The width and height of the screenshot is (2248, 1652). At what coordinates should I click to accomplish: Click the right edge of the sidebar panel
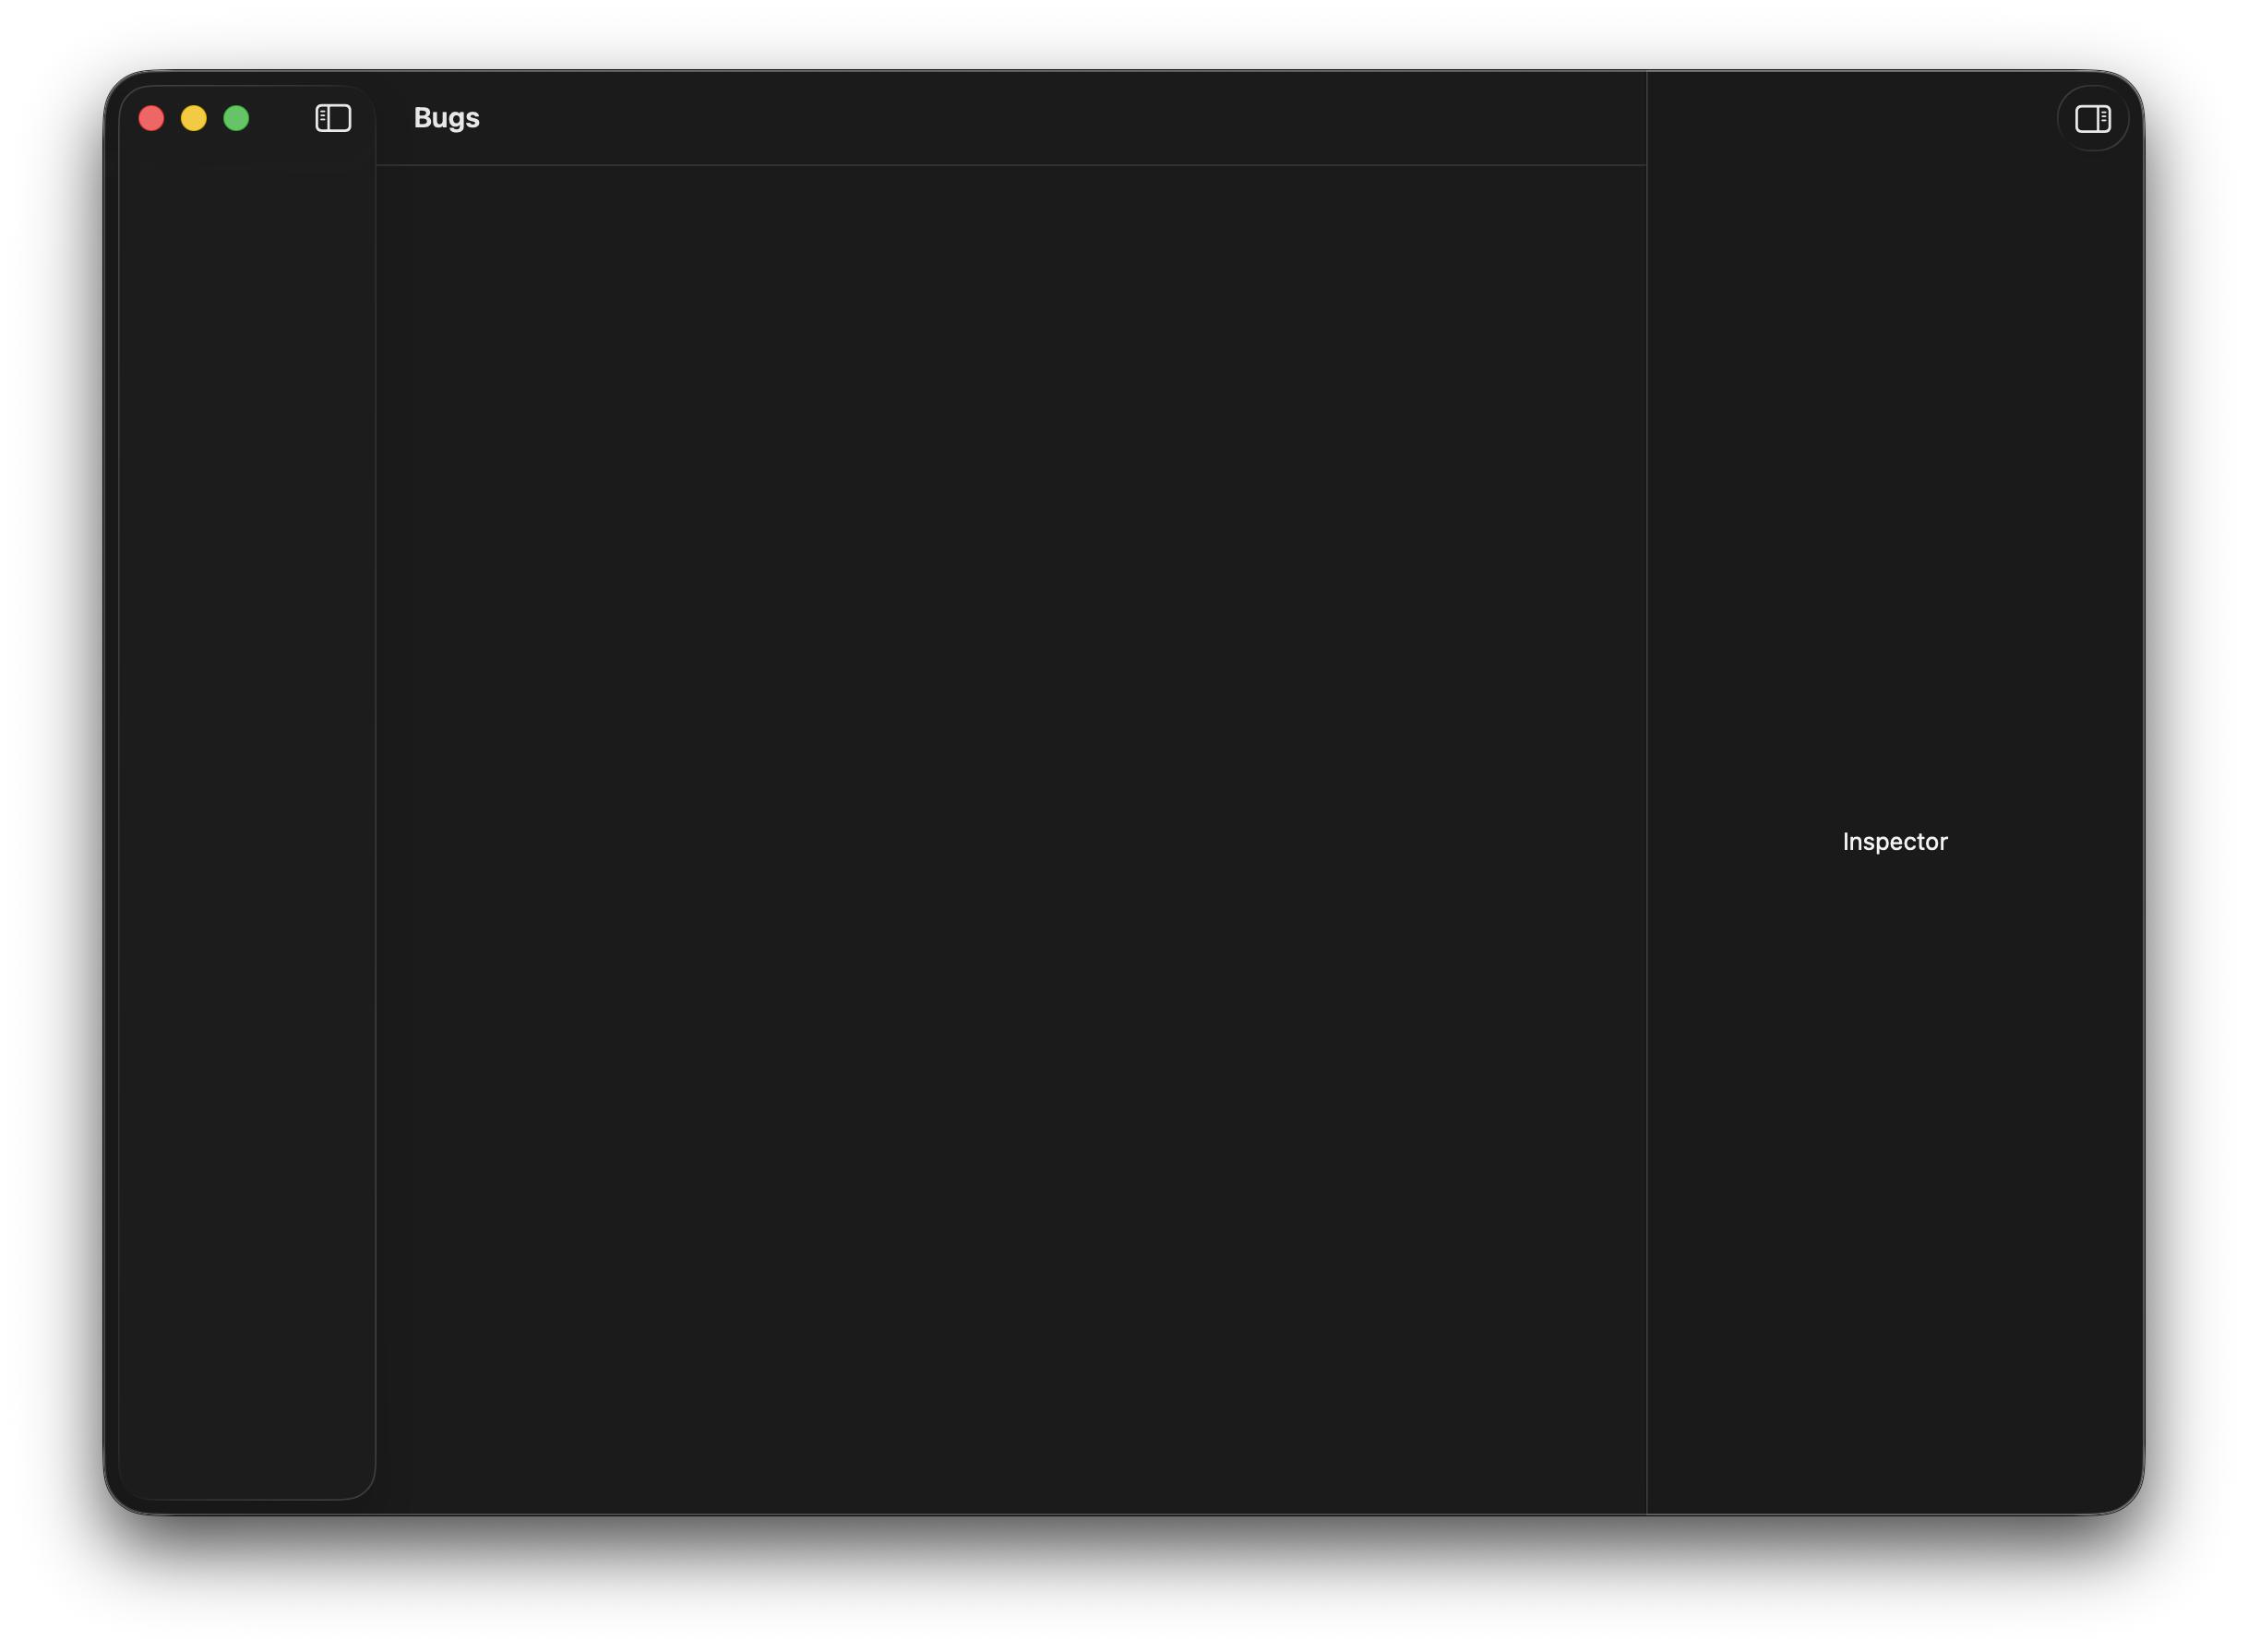[375, 800]
